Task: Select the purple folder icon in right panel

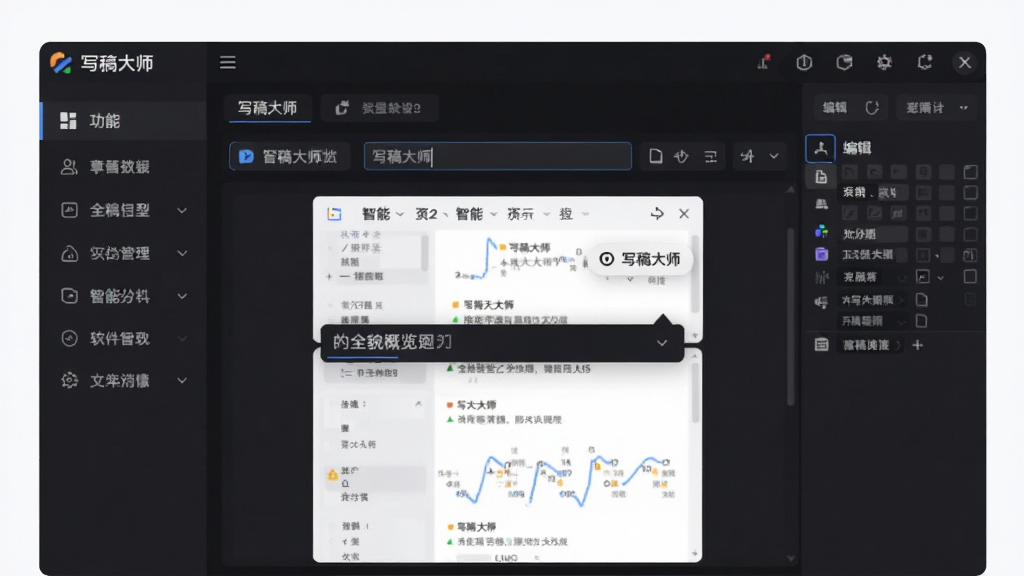Action: click(822, 254)
